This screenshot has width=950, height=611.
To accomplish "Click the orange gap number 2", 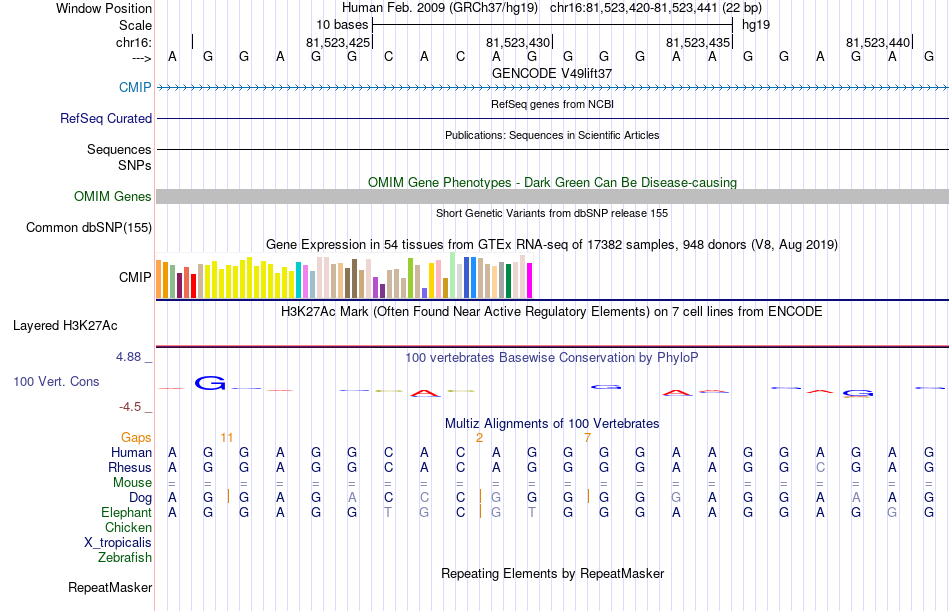I will click(x=479, y=438).
